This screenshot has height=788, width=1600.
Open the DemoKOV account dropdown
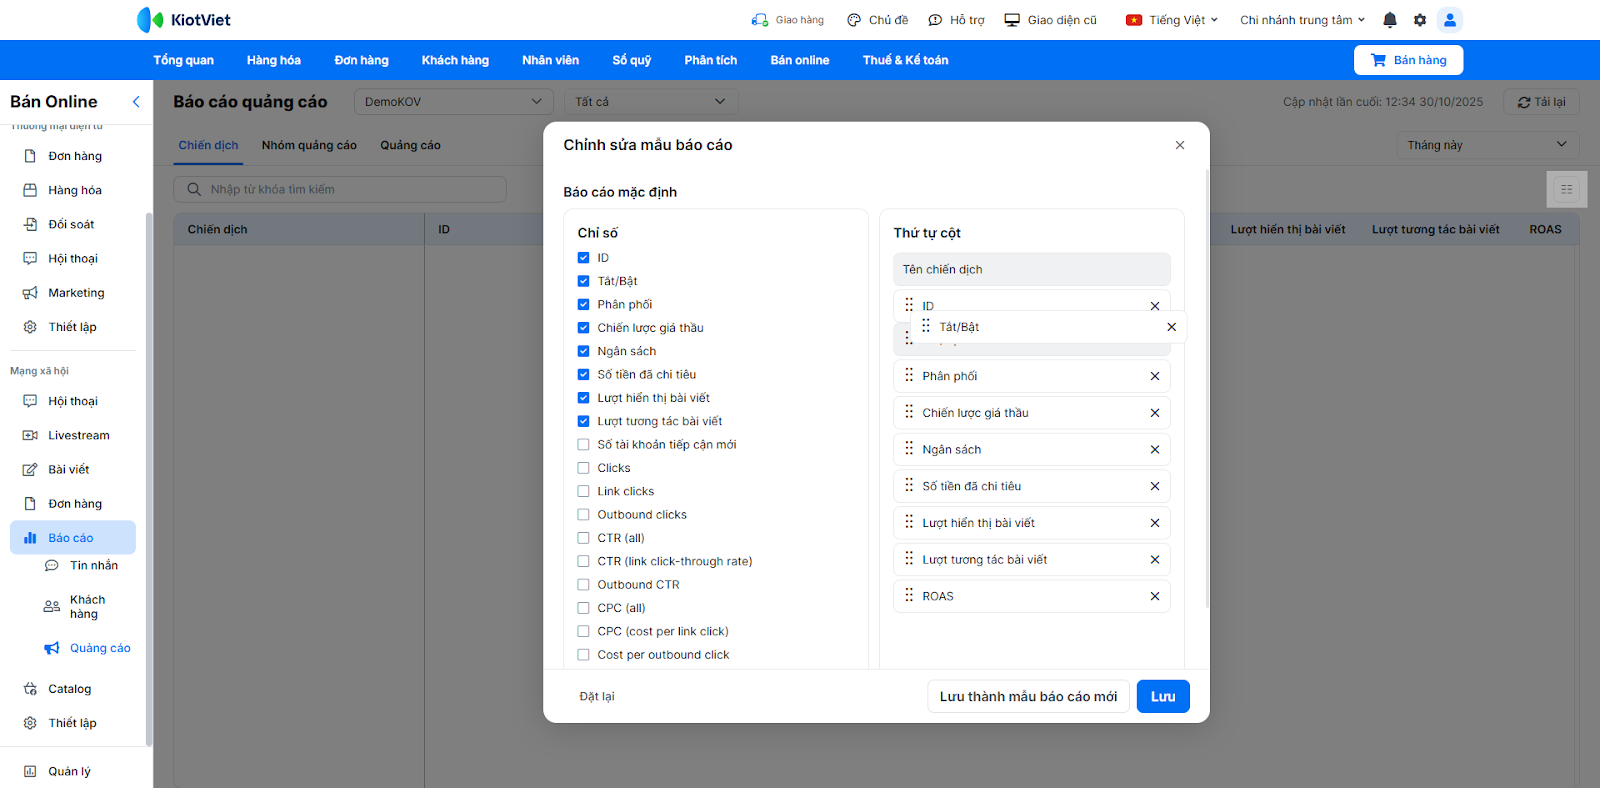[x=453, y=102]
